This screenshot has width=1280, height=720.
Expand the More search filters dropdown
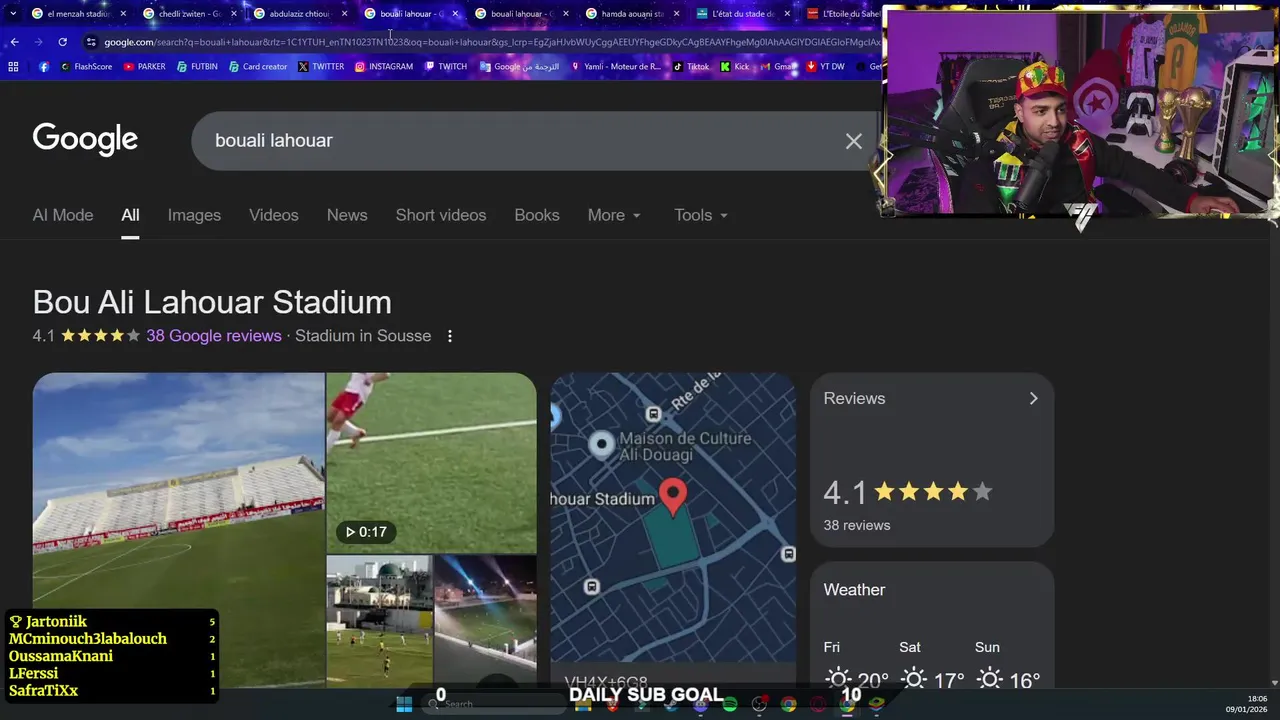tap(614, 215)
